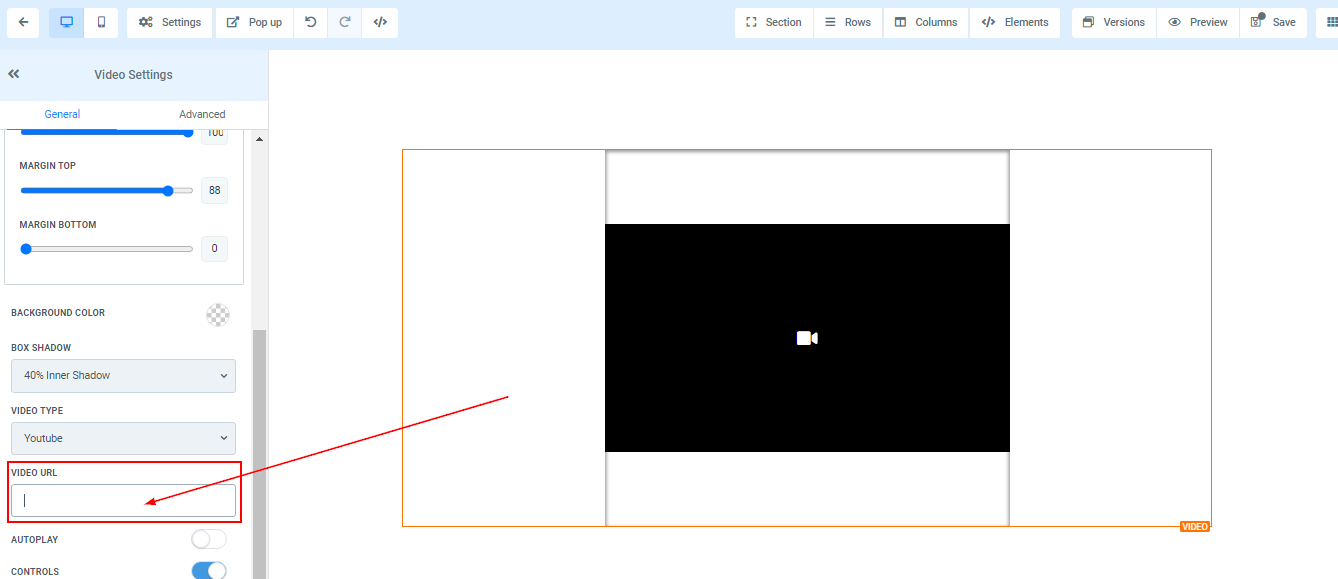Open the Background Color swatch
This screenshot has width=1338, height=579.
pyautogui.click(x=217, y=314)
